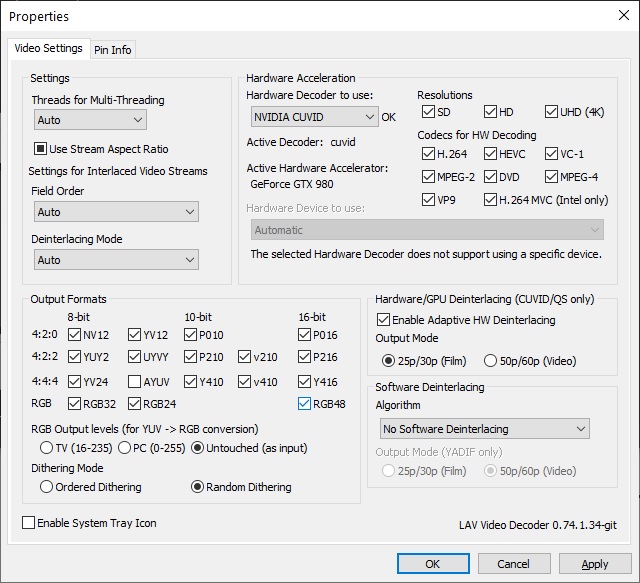This screenshot has width=640, height=583.
Task: Disable HEVC hardware decoding codec
Action: click(x=491, y=154)
